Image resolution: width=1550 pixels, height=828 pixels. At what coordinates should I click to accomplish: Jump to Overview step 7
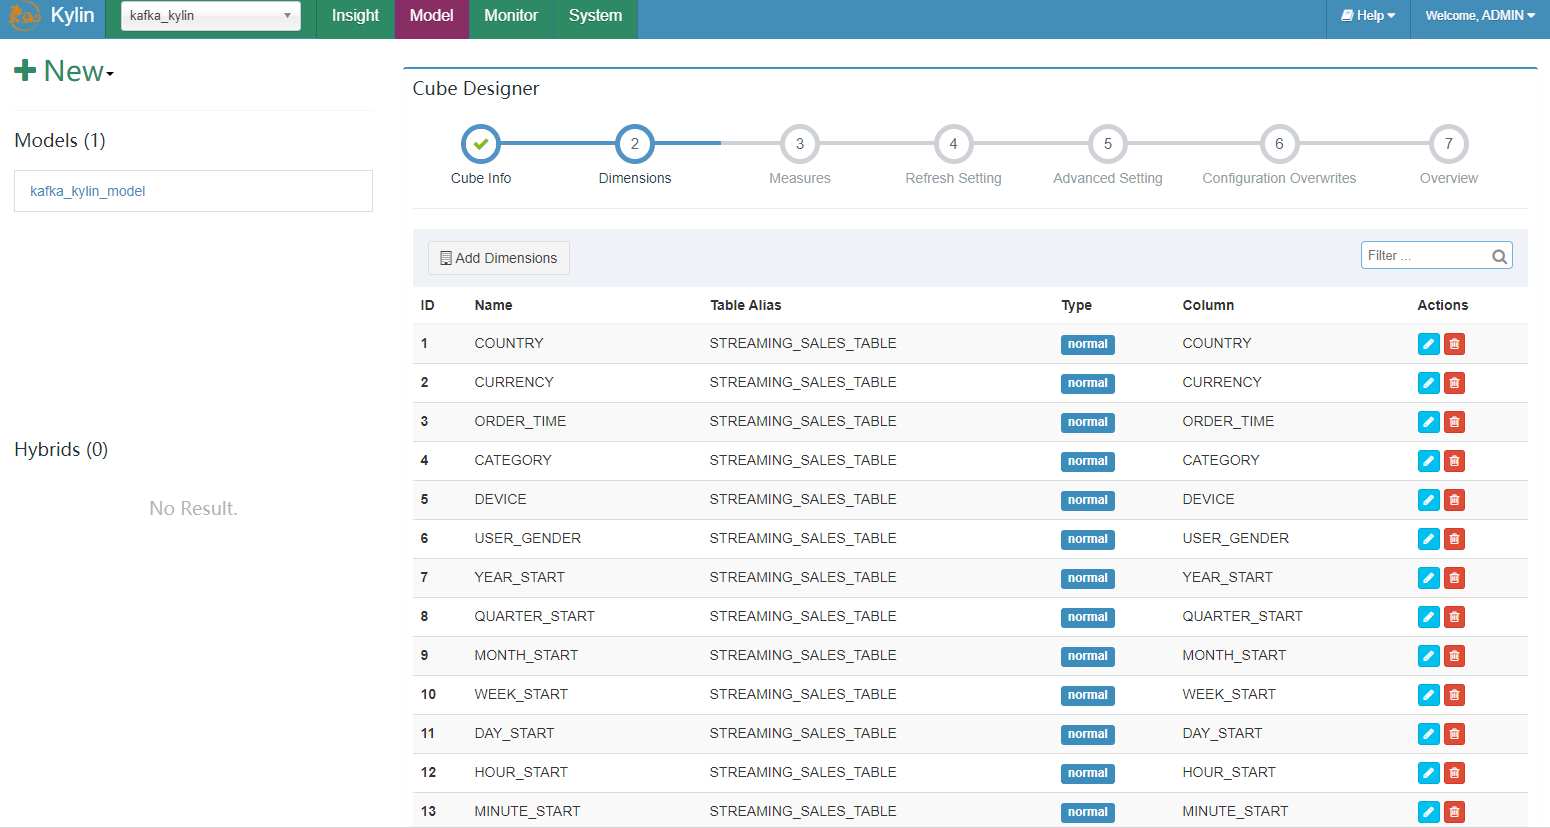tap(1449, 144)
